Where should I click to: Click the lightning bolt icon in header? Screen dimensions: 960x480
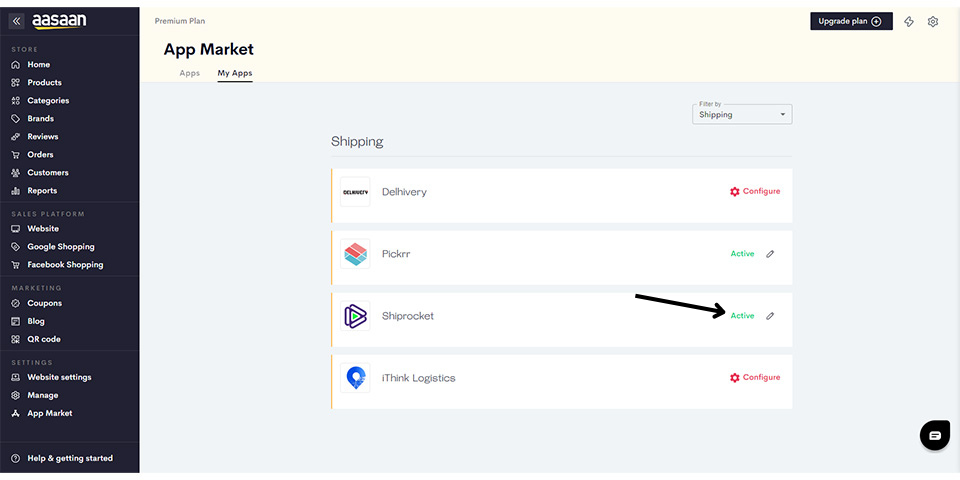pyautogui.click(x=909, y=21)
